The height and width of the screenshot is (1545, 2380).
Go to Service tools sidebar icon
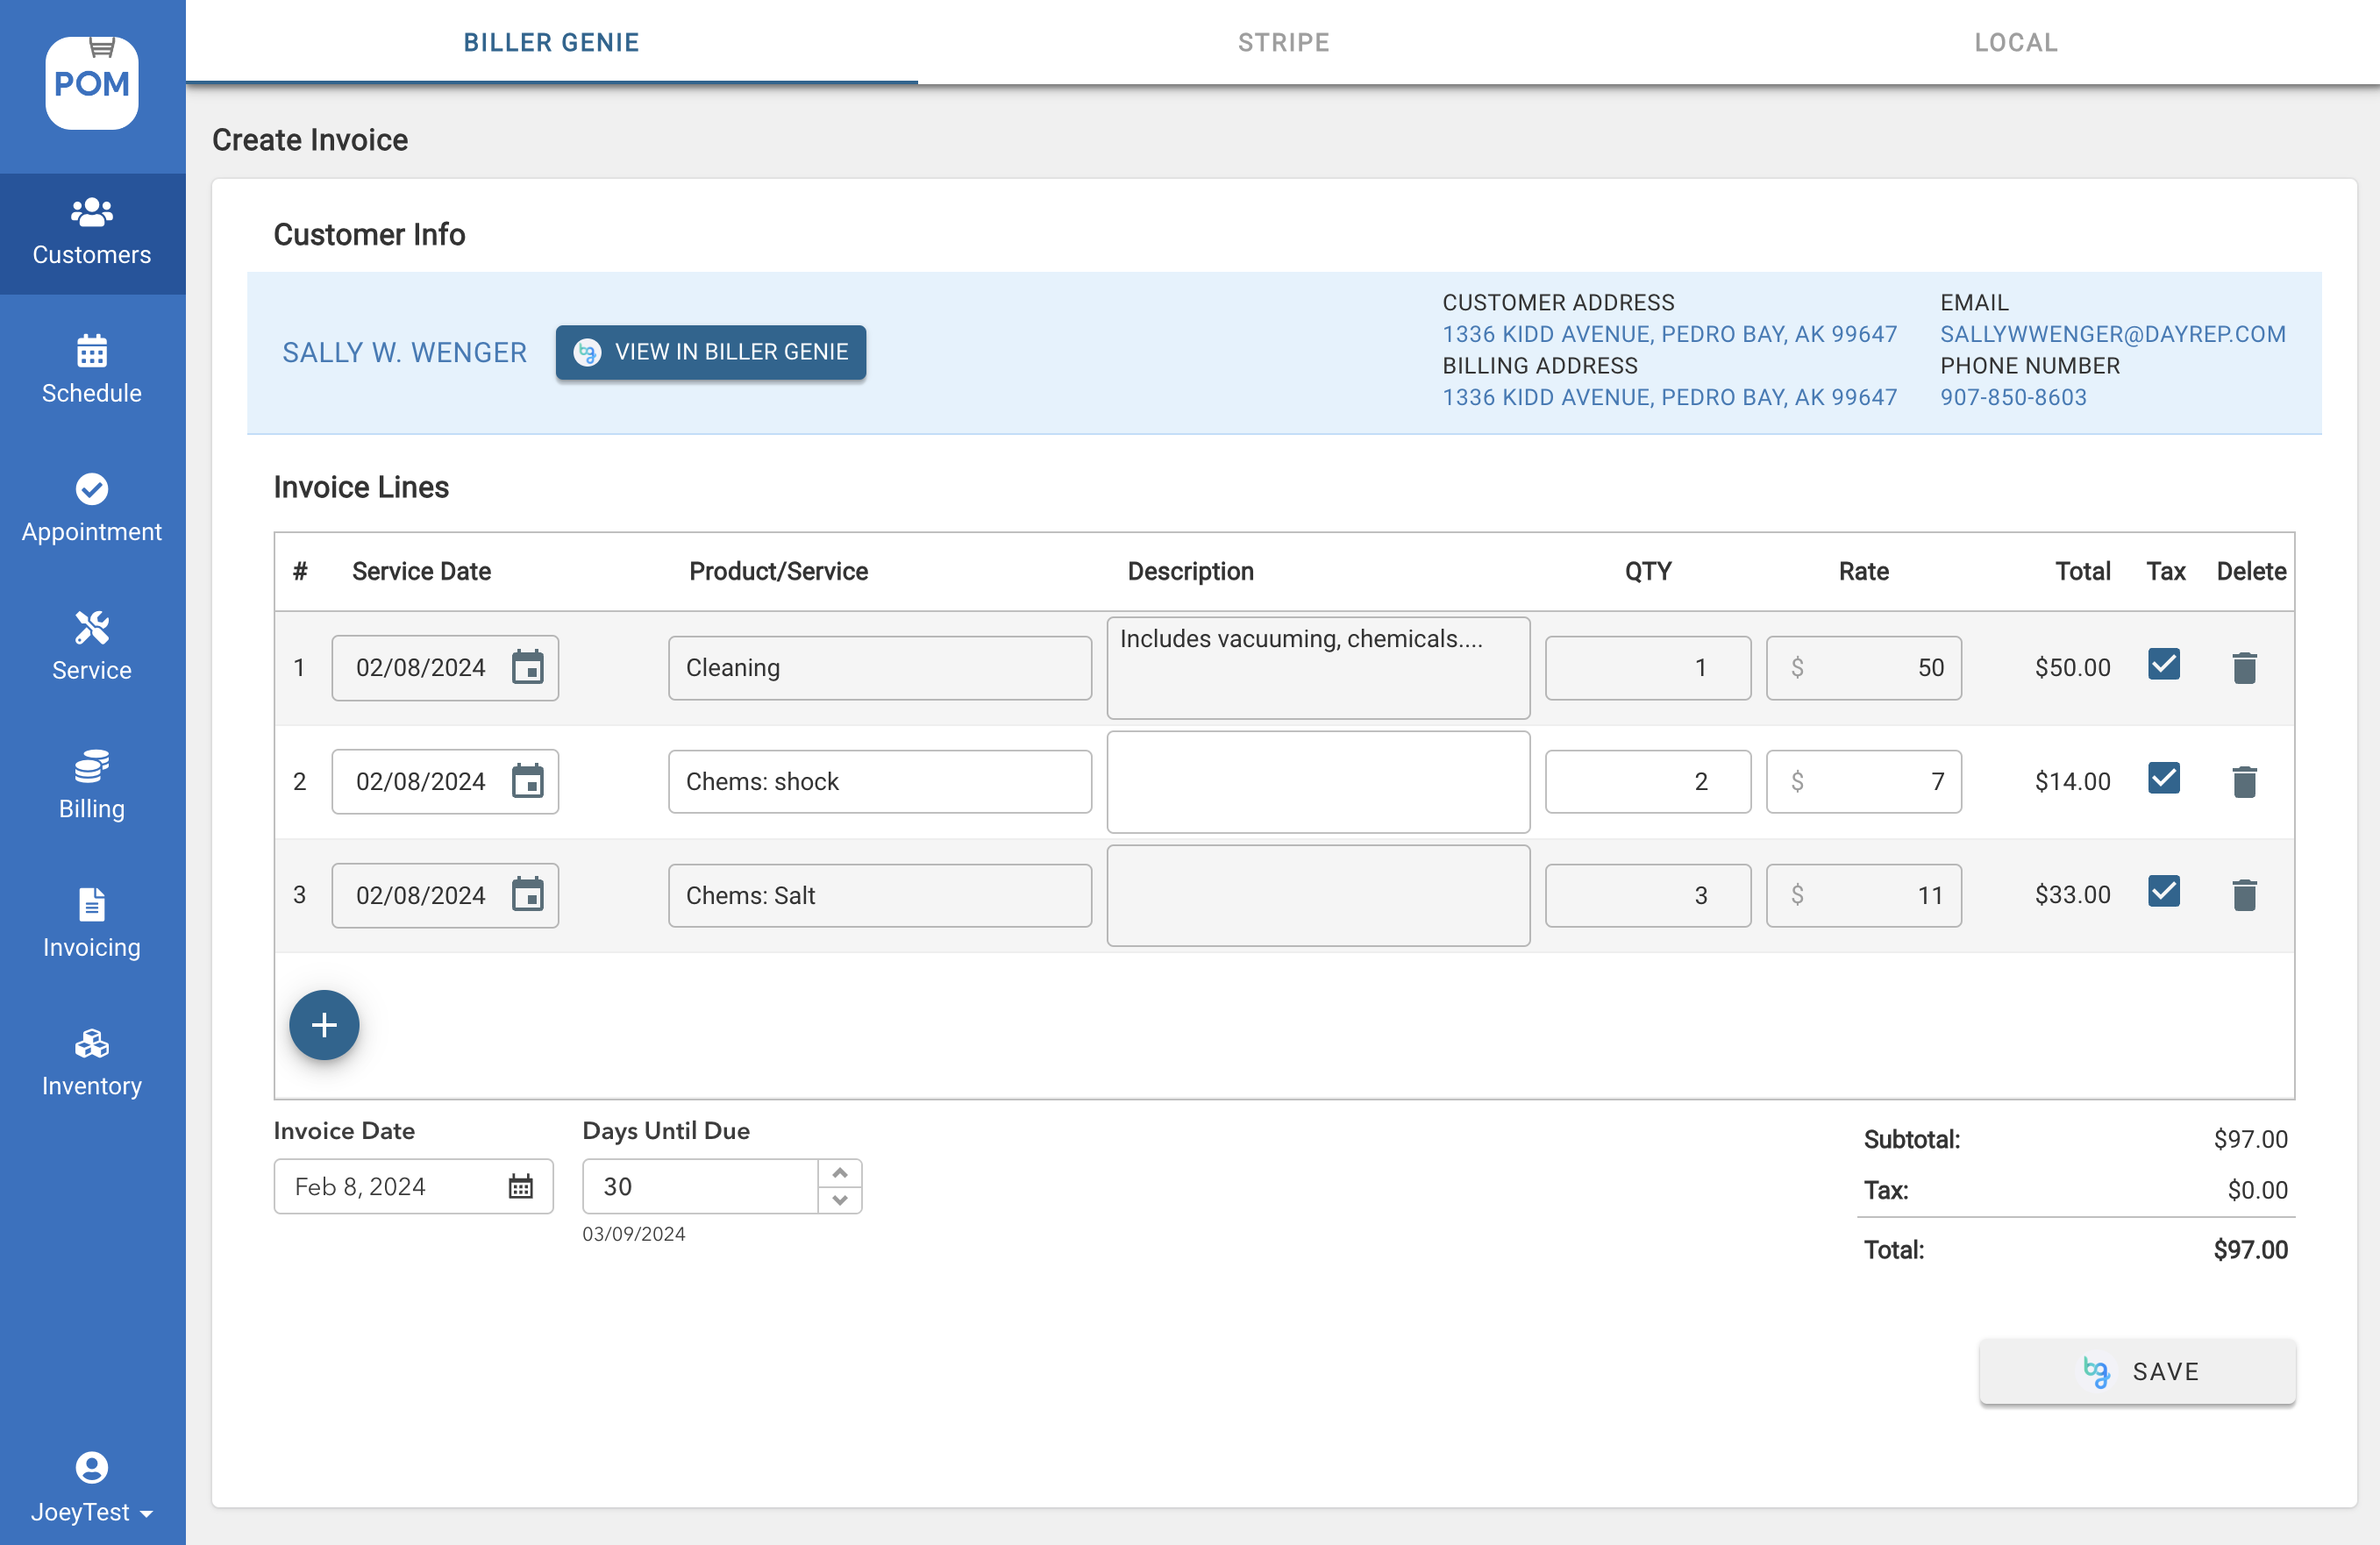[x=91, y=628]
